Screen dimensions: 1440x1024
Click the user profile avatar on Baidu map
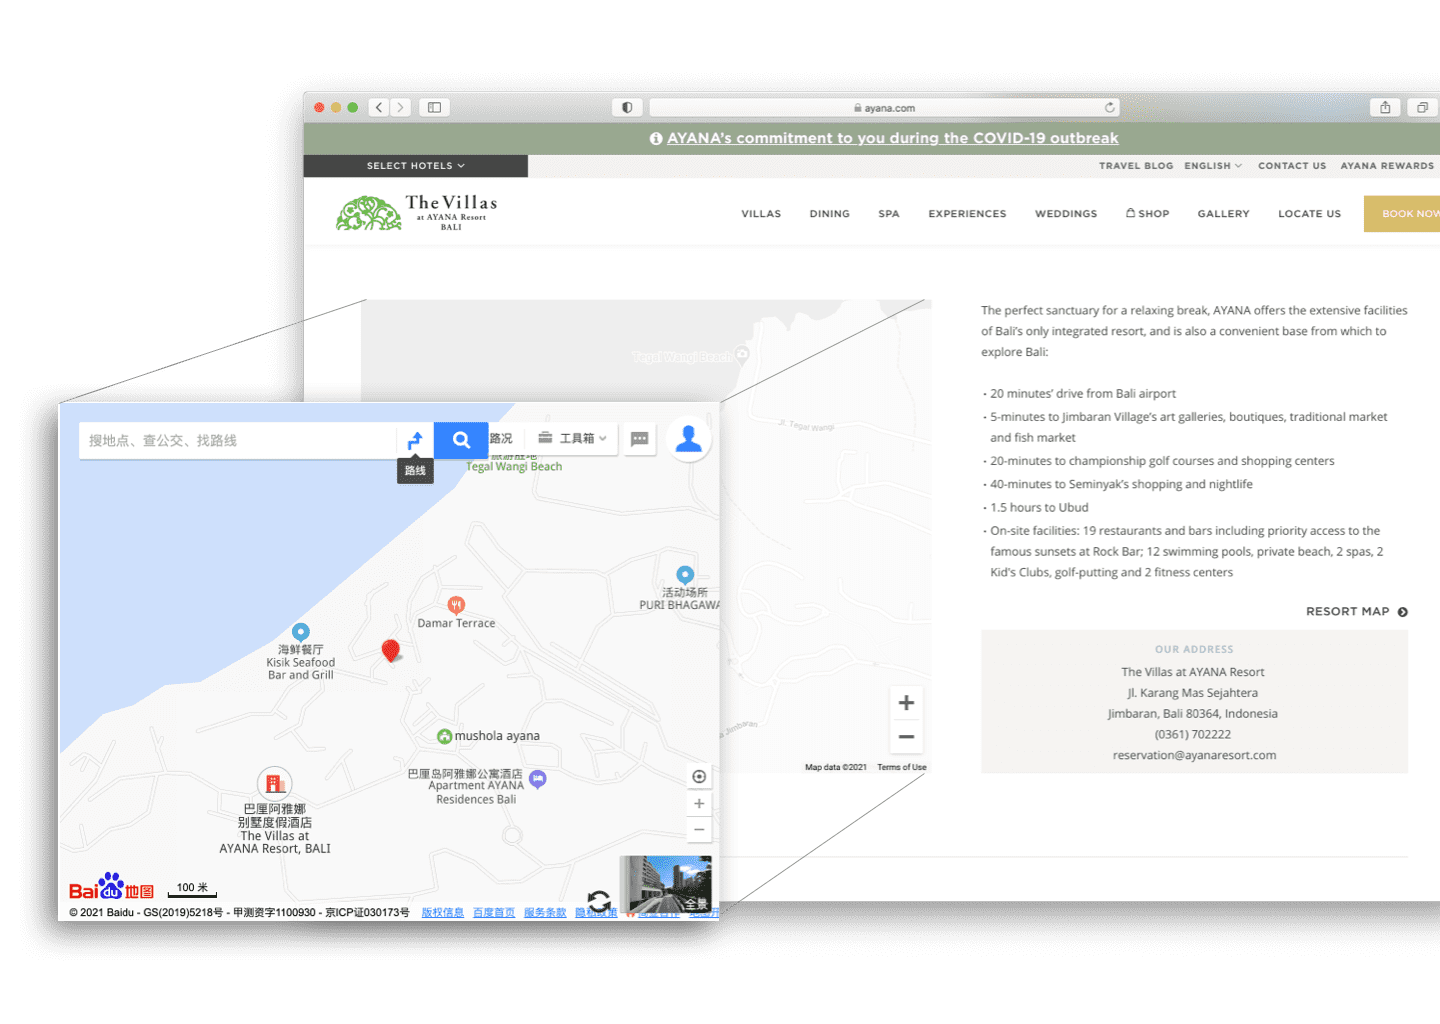click(x=688, y=439)
